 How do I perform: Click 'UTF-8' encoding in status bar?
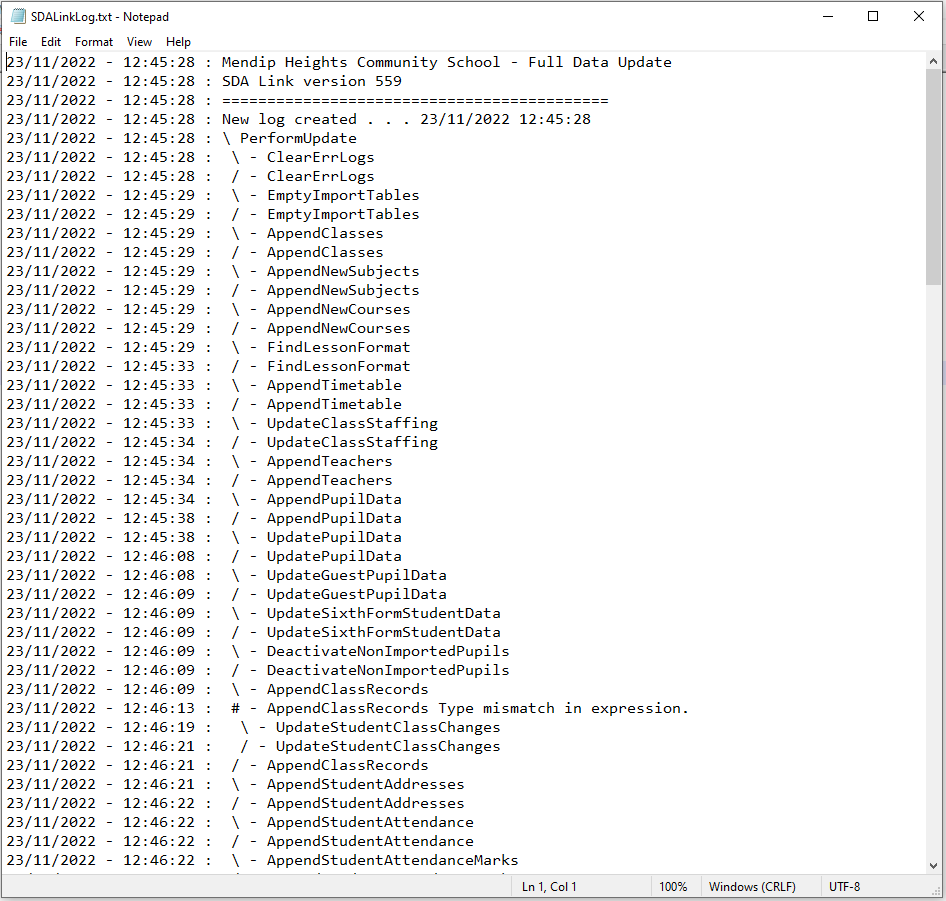click(x=844, y=887)
